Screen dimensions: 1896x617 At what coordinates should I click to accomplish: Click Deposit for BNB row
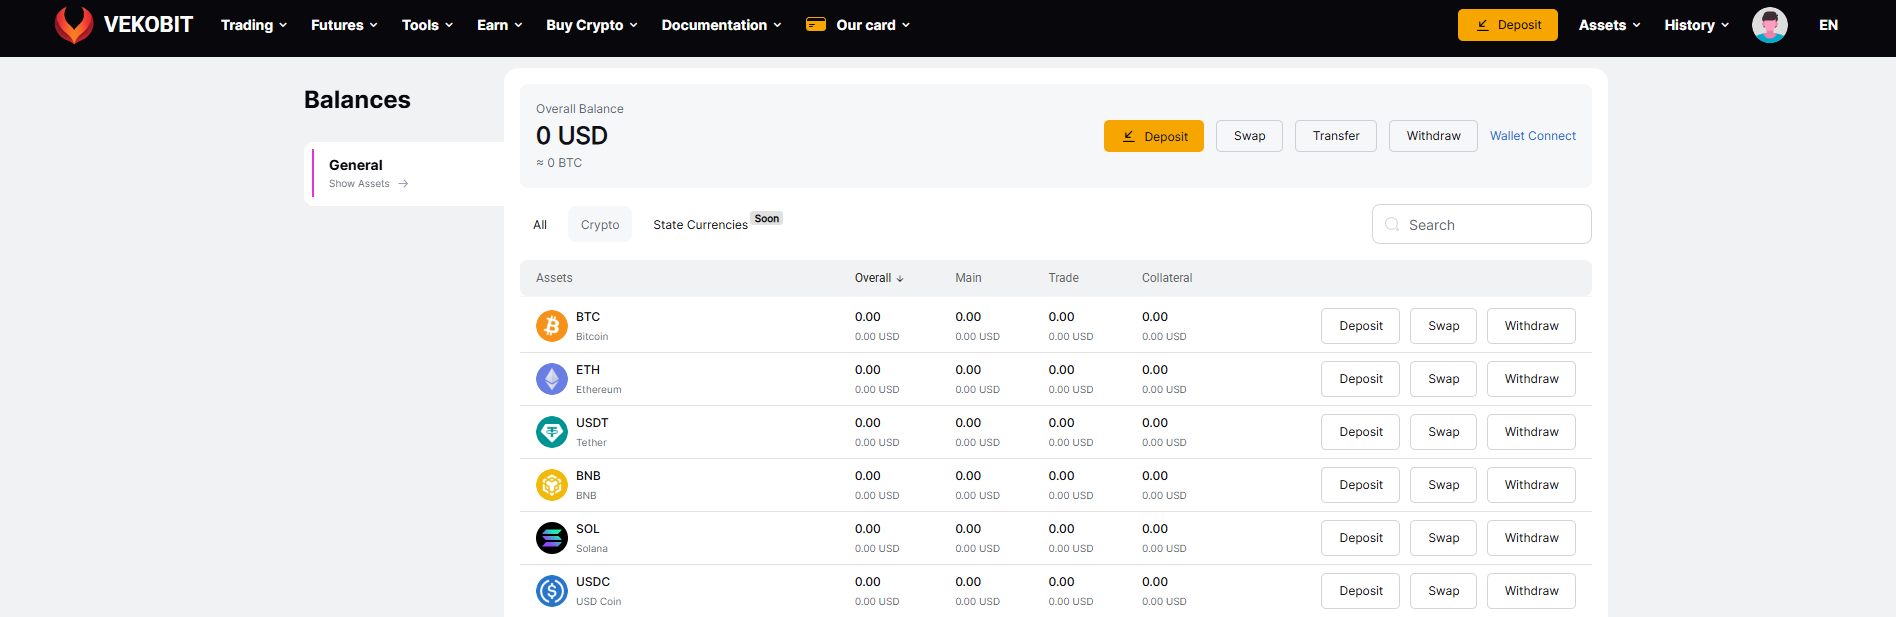1360,485
